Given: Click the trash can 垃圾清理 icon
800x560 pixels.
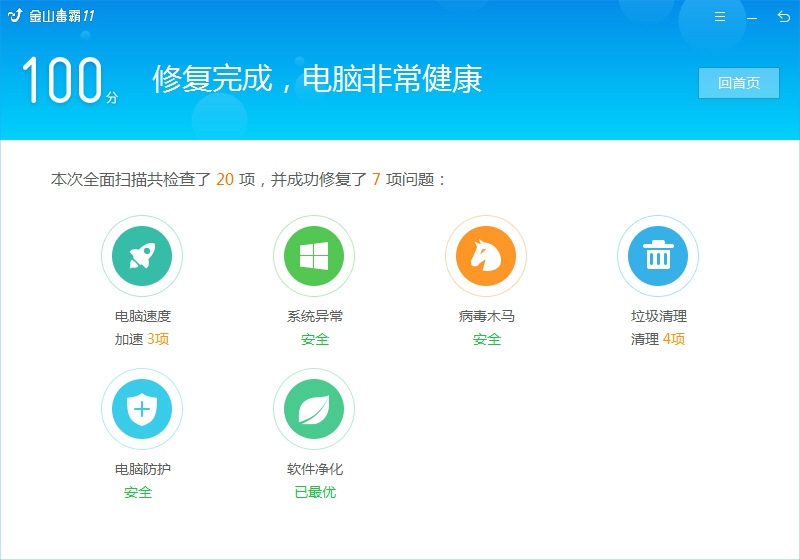Looking at the screenshot, I should pyautogui.click(x=658, y=256).
